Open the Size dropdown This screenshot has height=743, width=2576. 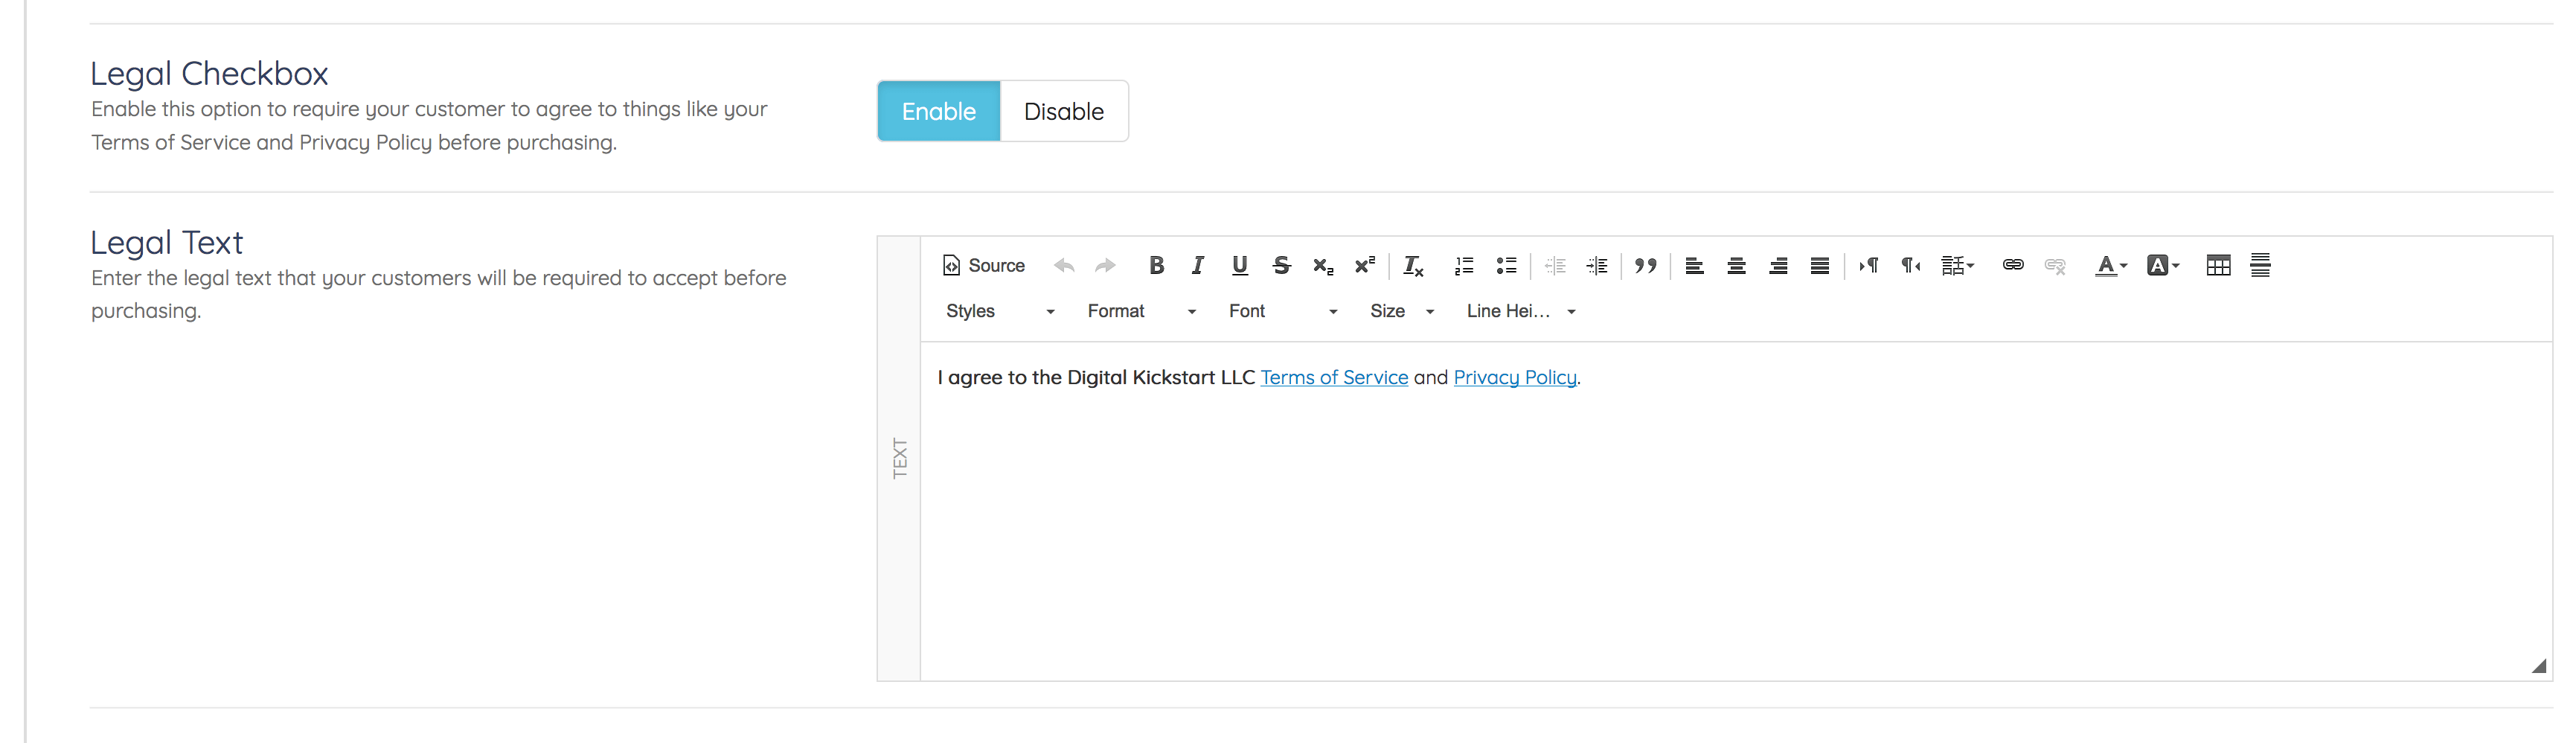pos(1402,311)
